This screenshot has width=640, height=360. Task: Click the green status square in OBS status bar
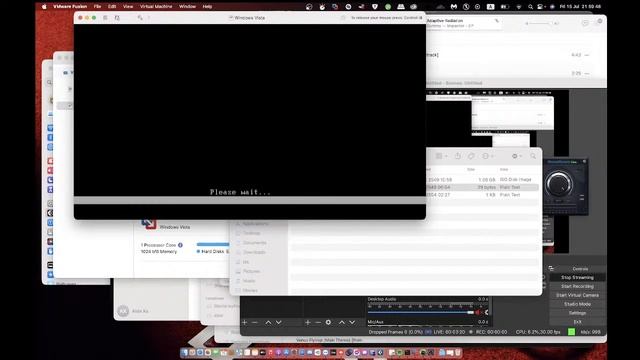pos(571,332)
